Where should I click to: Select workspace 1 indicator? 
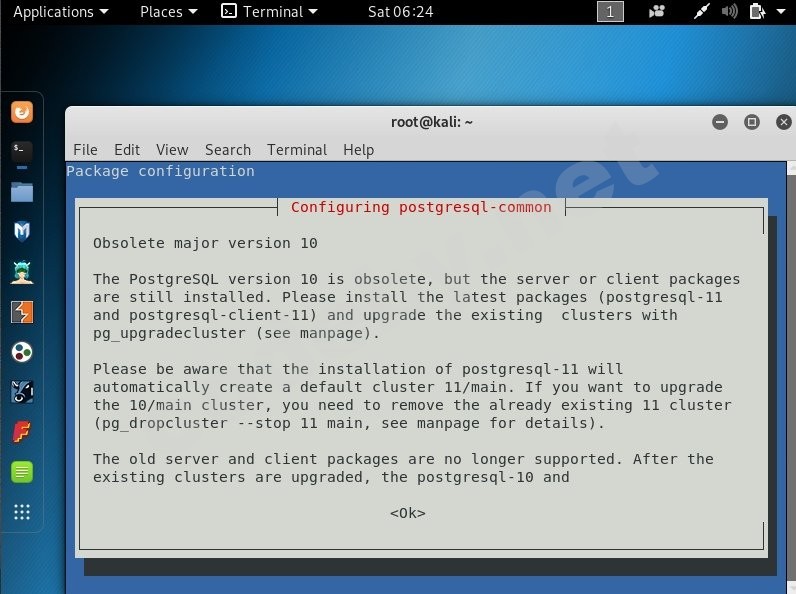[x=610, y=12]
